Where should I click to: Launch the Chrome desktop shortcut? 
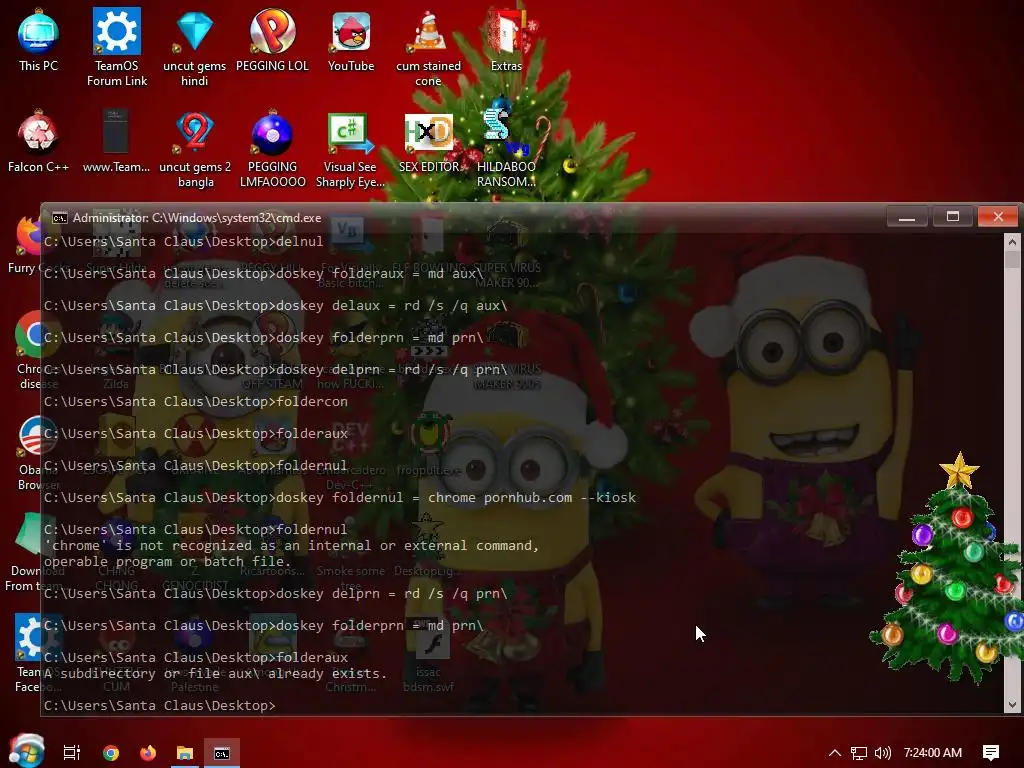tap(27, 351)
